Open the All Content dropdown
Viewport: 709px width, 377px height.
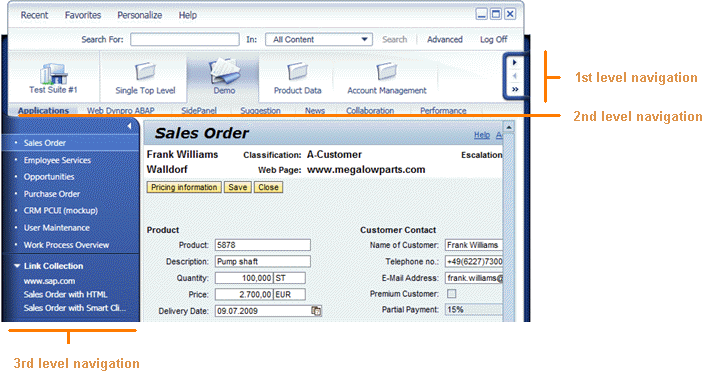319,39
